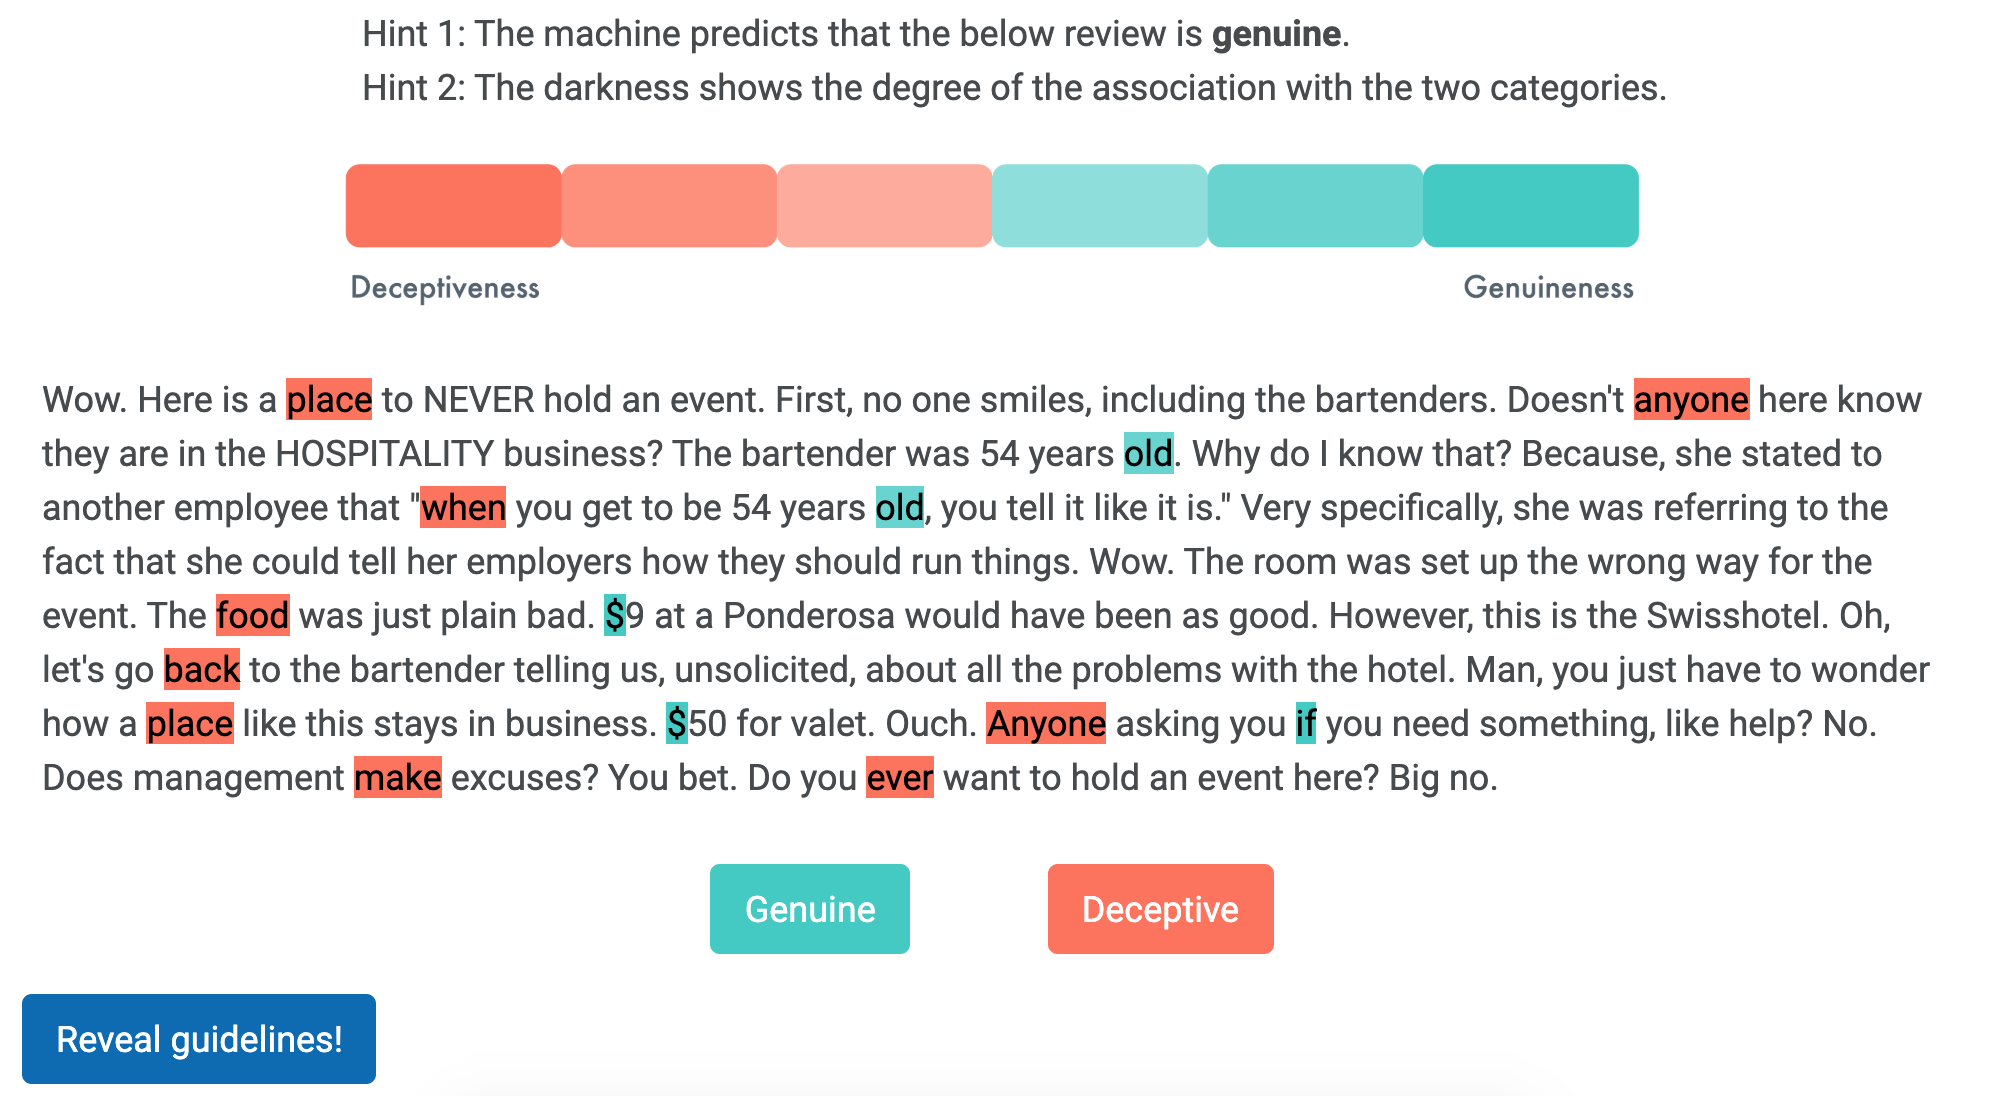The height and width of the screenshot is (1096, 1992).
Task: Click highlighted word "food" in the review
Action: click(252, 616)
